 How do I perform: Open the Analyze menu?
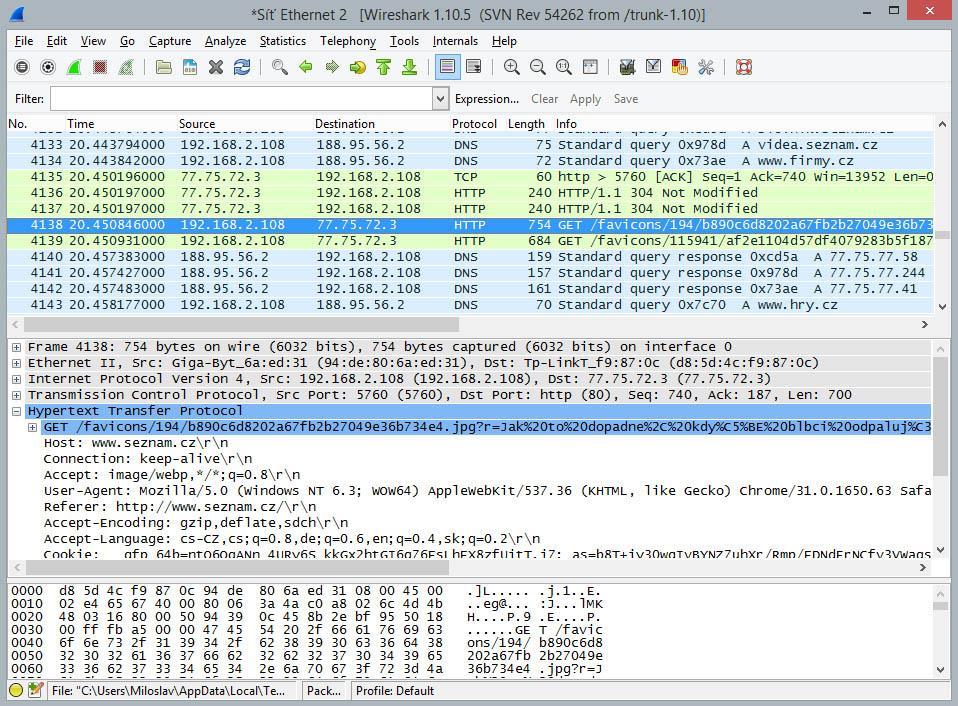point(225,41)
